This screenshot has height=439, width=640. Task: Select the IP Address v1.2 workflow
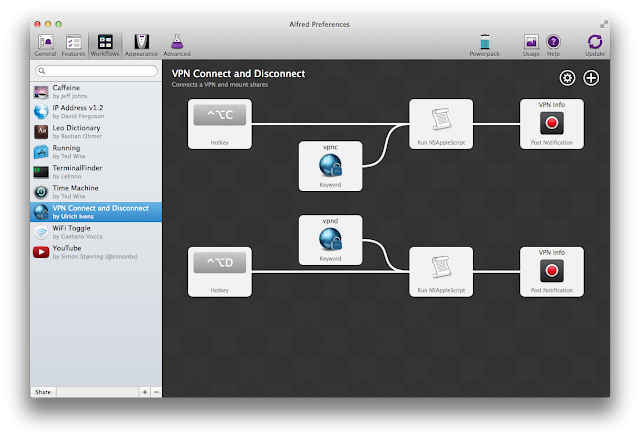pos(96,112)
